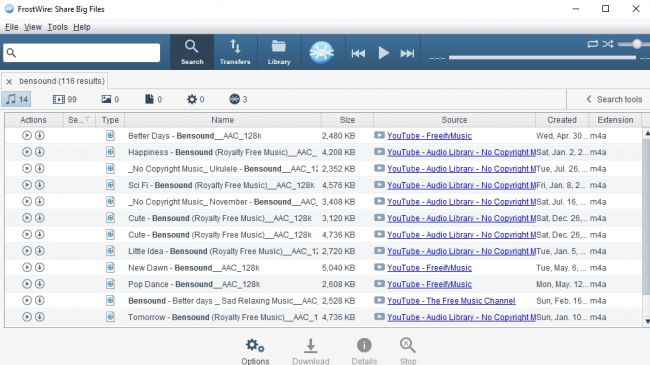
Task: Open the File menu
Action: pos(11,27)
